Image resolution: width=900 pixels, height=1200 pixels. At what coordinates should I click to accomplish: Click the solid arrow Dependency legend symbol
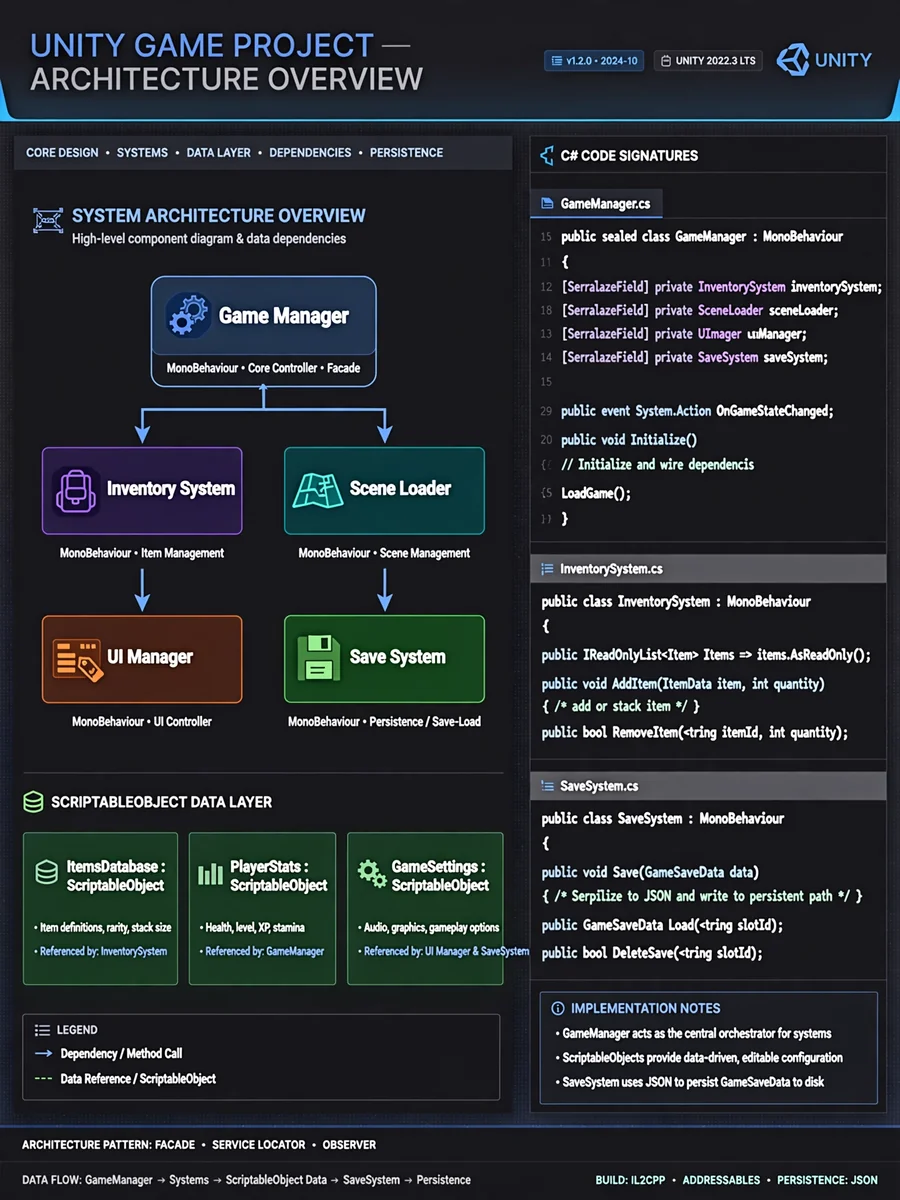click(43, 1054)
